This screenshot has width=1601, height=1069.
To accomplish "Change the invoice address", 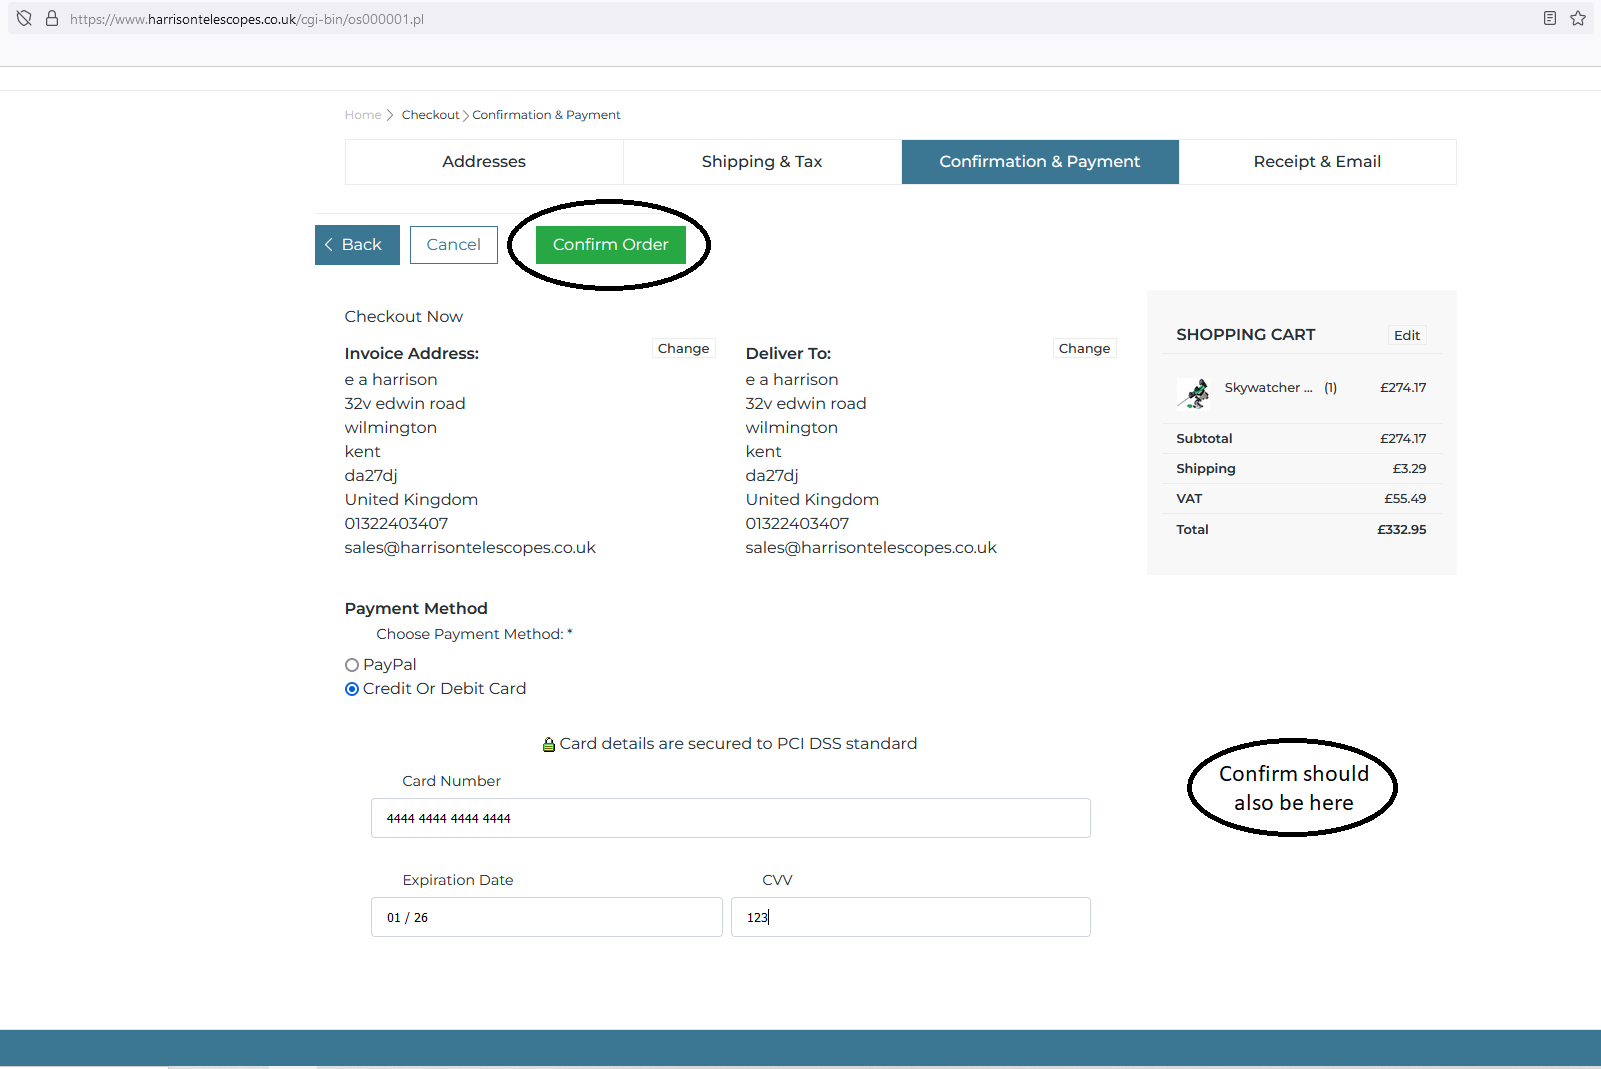I will 683,349.
